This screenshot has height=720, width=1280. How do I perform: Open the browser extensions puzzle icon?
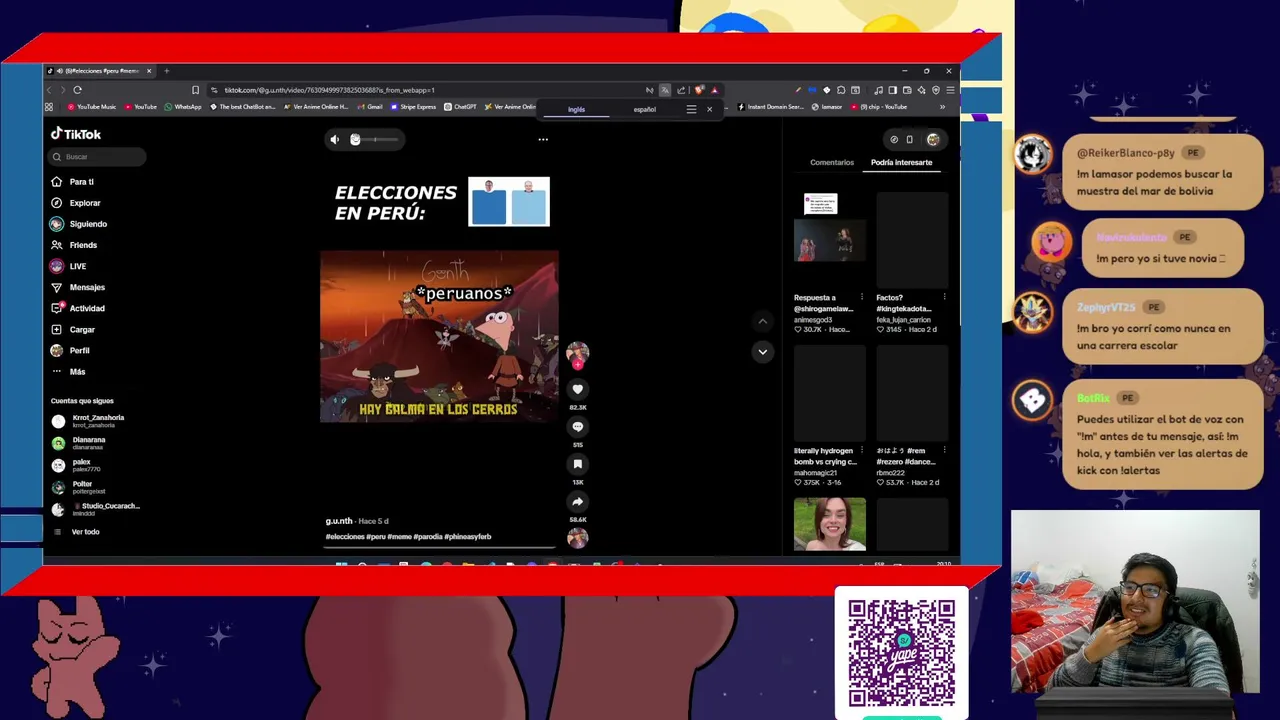[841, 90]
